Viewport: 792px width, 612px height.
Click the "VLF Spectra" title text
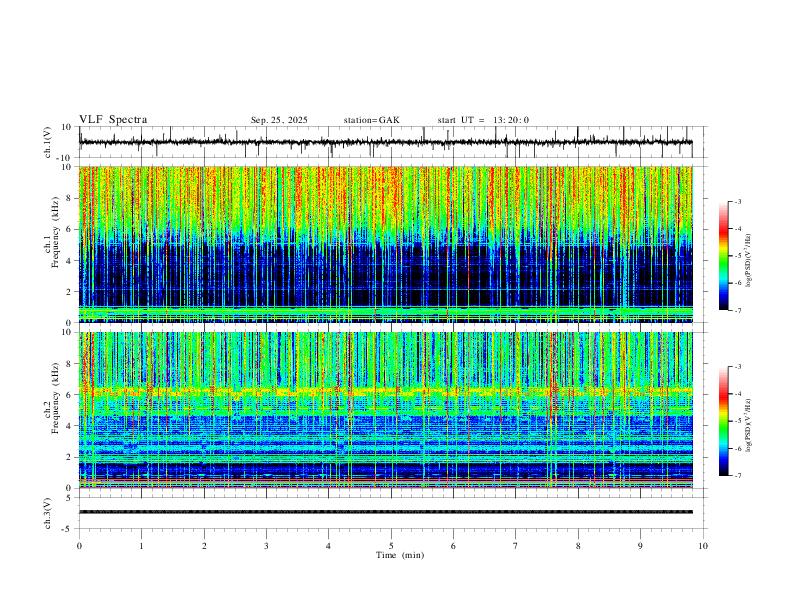(x=113, y=120)
